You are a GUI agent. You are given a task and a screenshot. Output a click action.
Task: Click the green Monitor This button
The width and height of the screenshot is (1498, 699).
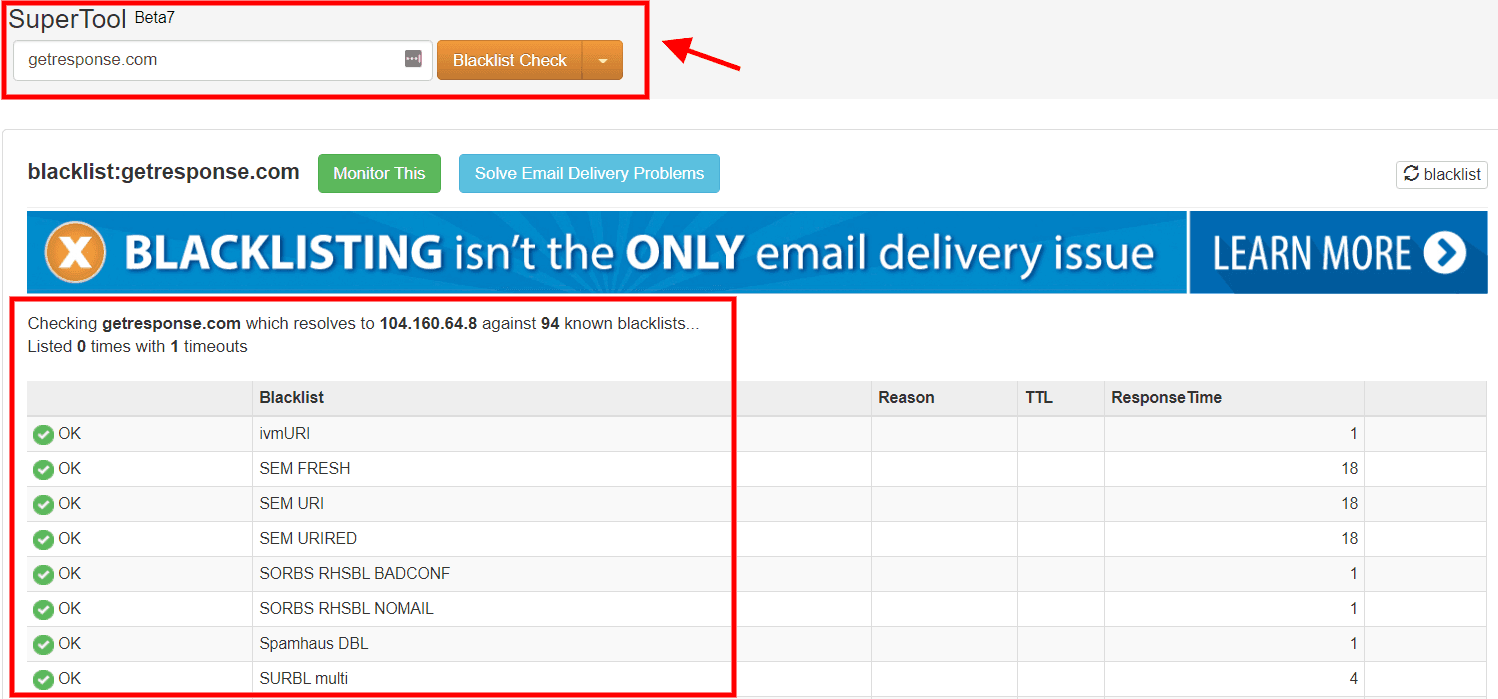[379, 173]
